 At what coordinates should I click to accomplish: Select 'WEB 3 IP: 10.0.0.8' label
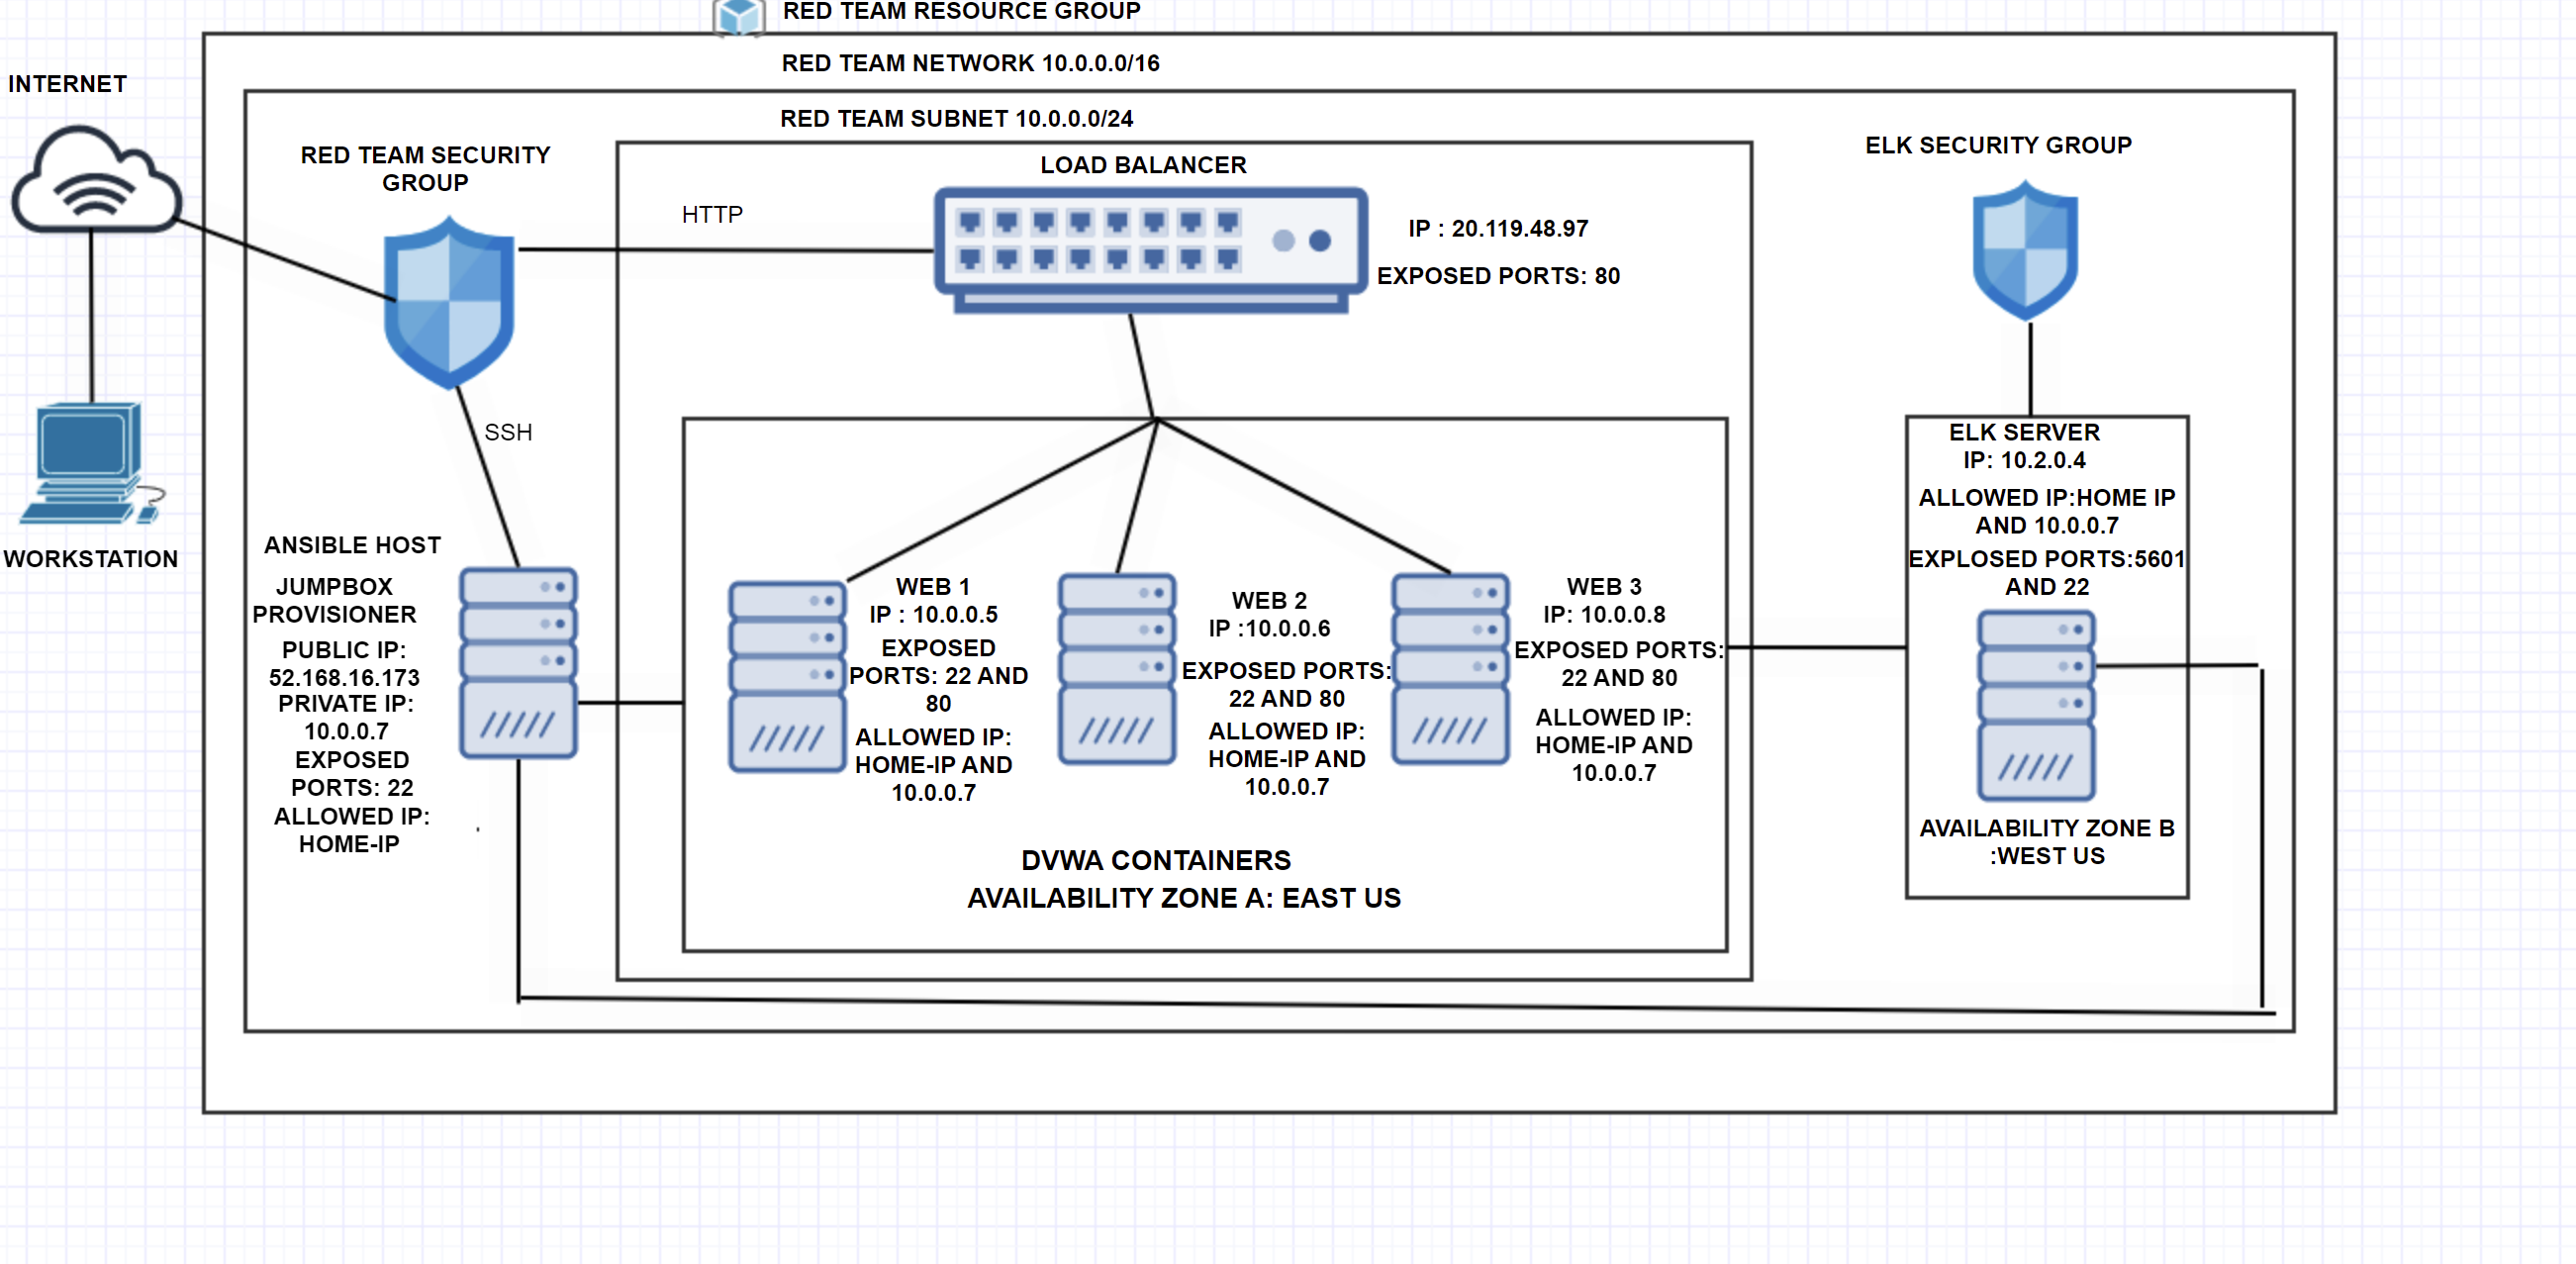[1604, 600]
